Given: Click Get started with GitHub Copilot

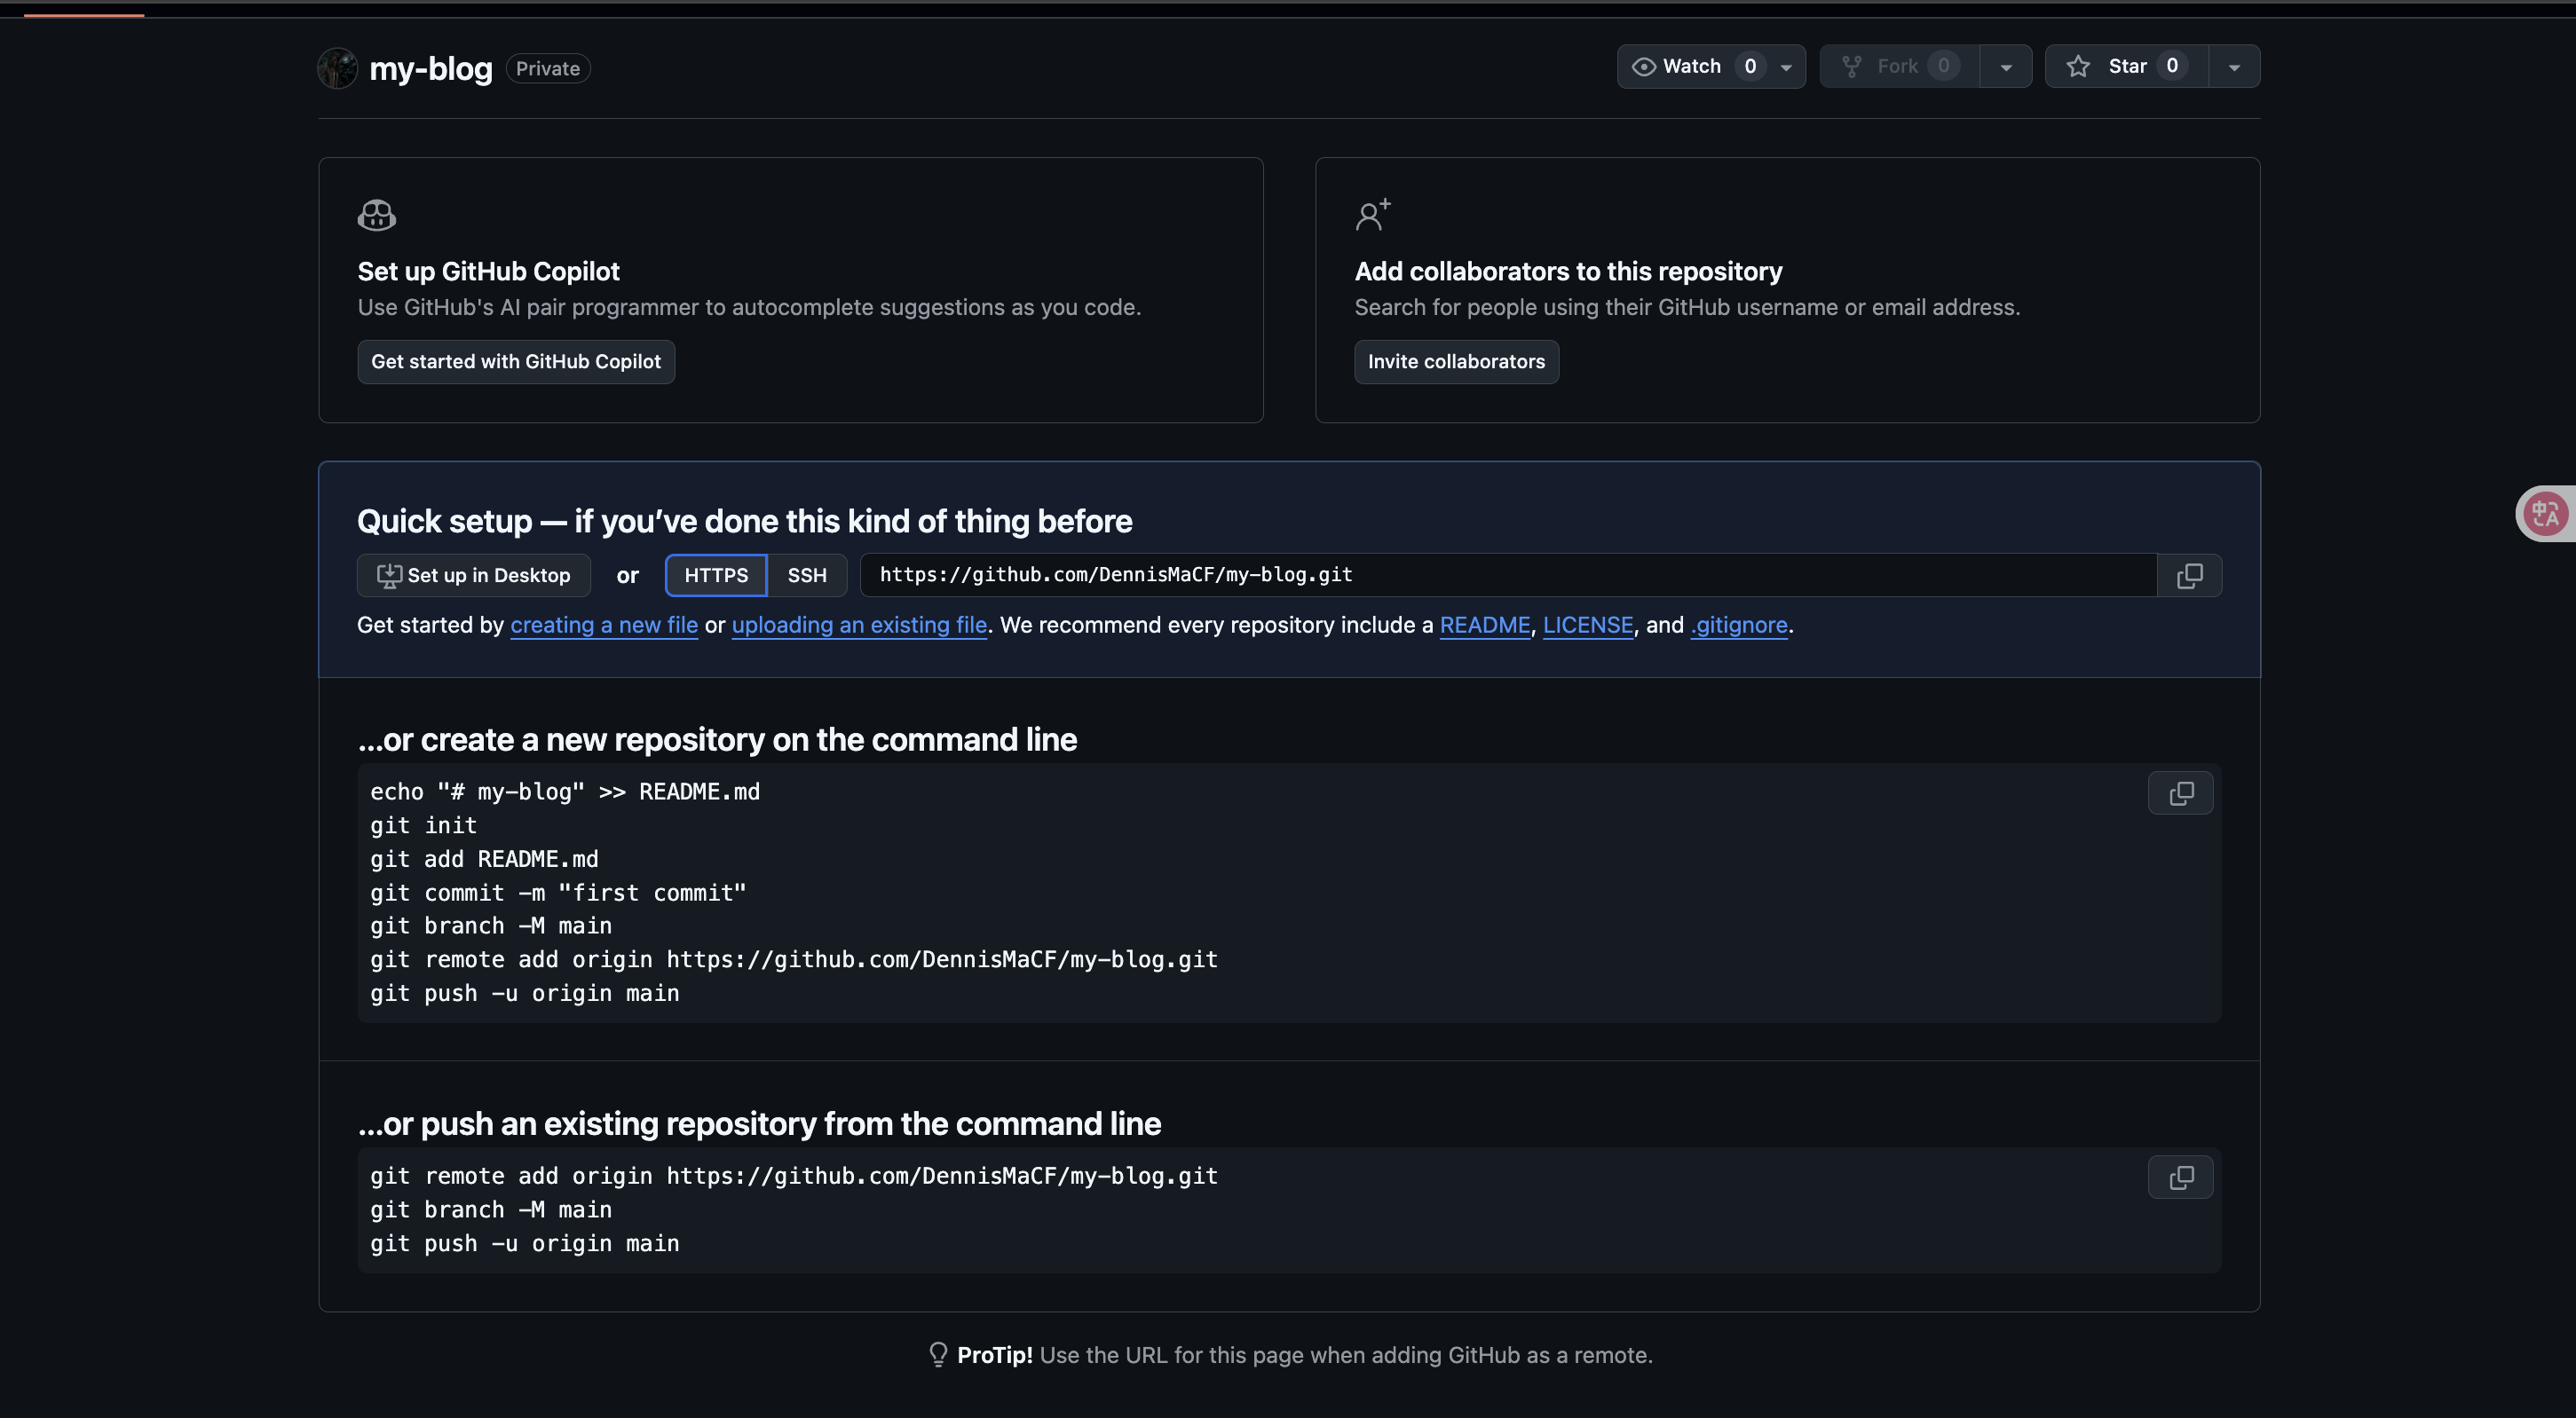Looking at the screenshot, I should pyautogui.click(x=516, y=362).
